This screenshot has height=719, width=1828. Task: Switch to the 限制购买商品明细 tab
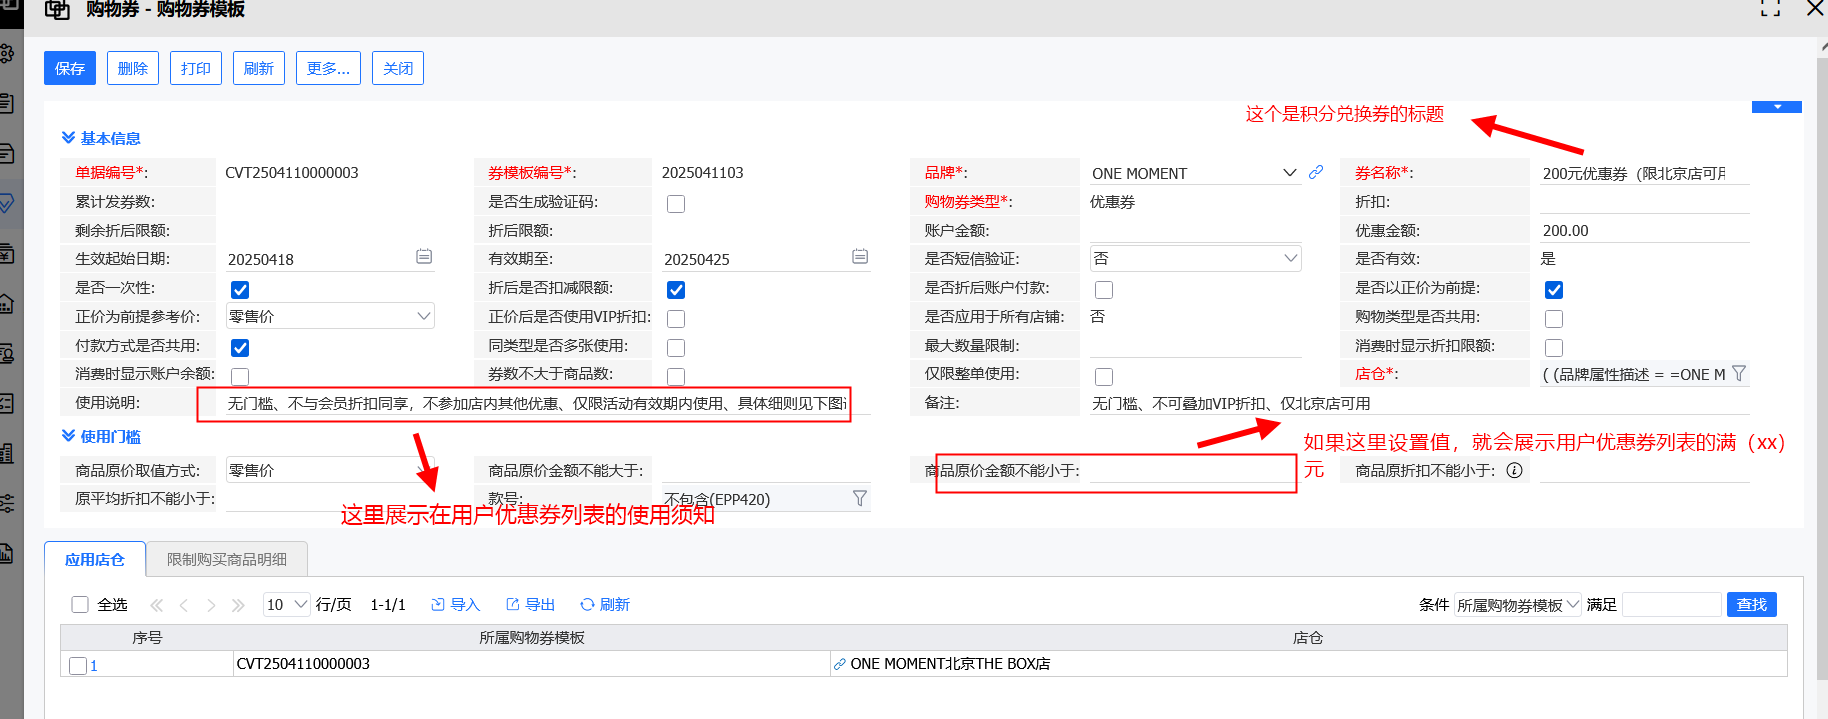[x=227, y=559]
